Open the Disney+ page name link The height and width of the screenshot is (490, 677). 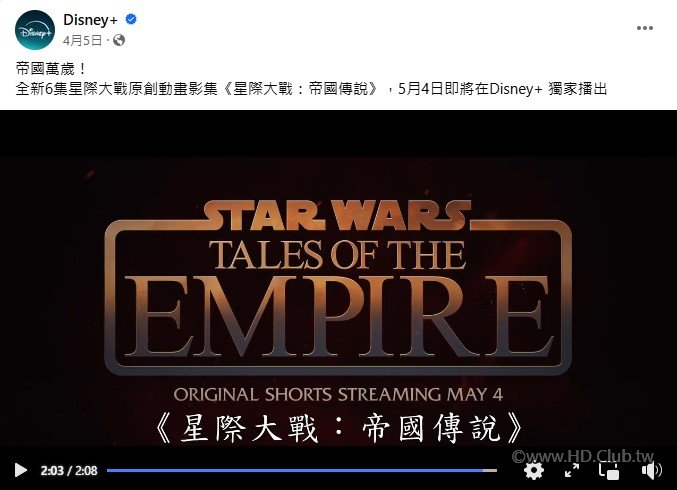pos(90,20)
